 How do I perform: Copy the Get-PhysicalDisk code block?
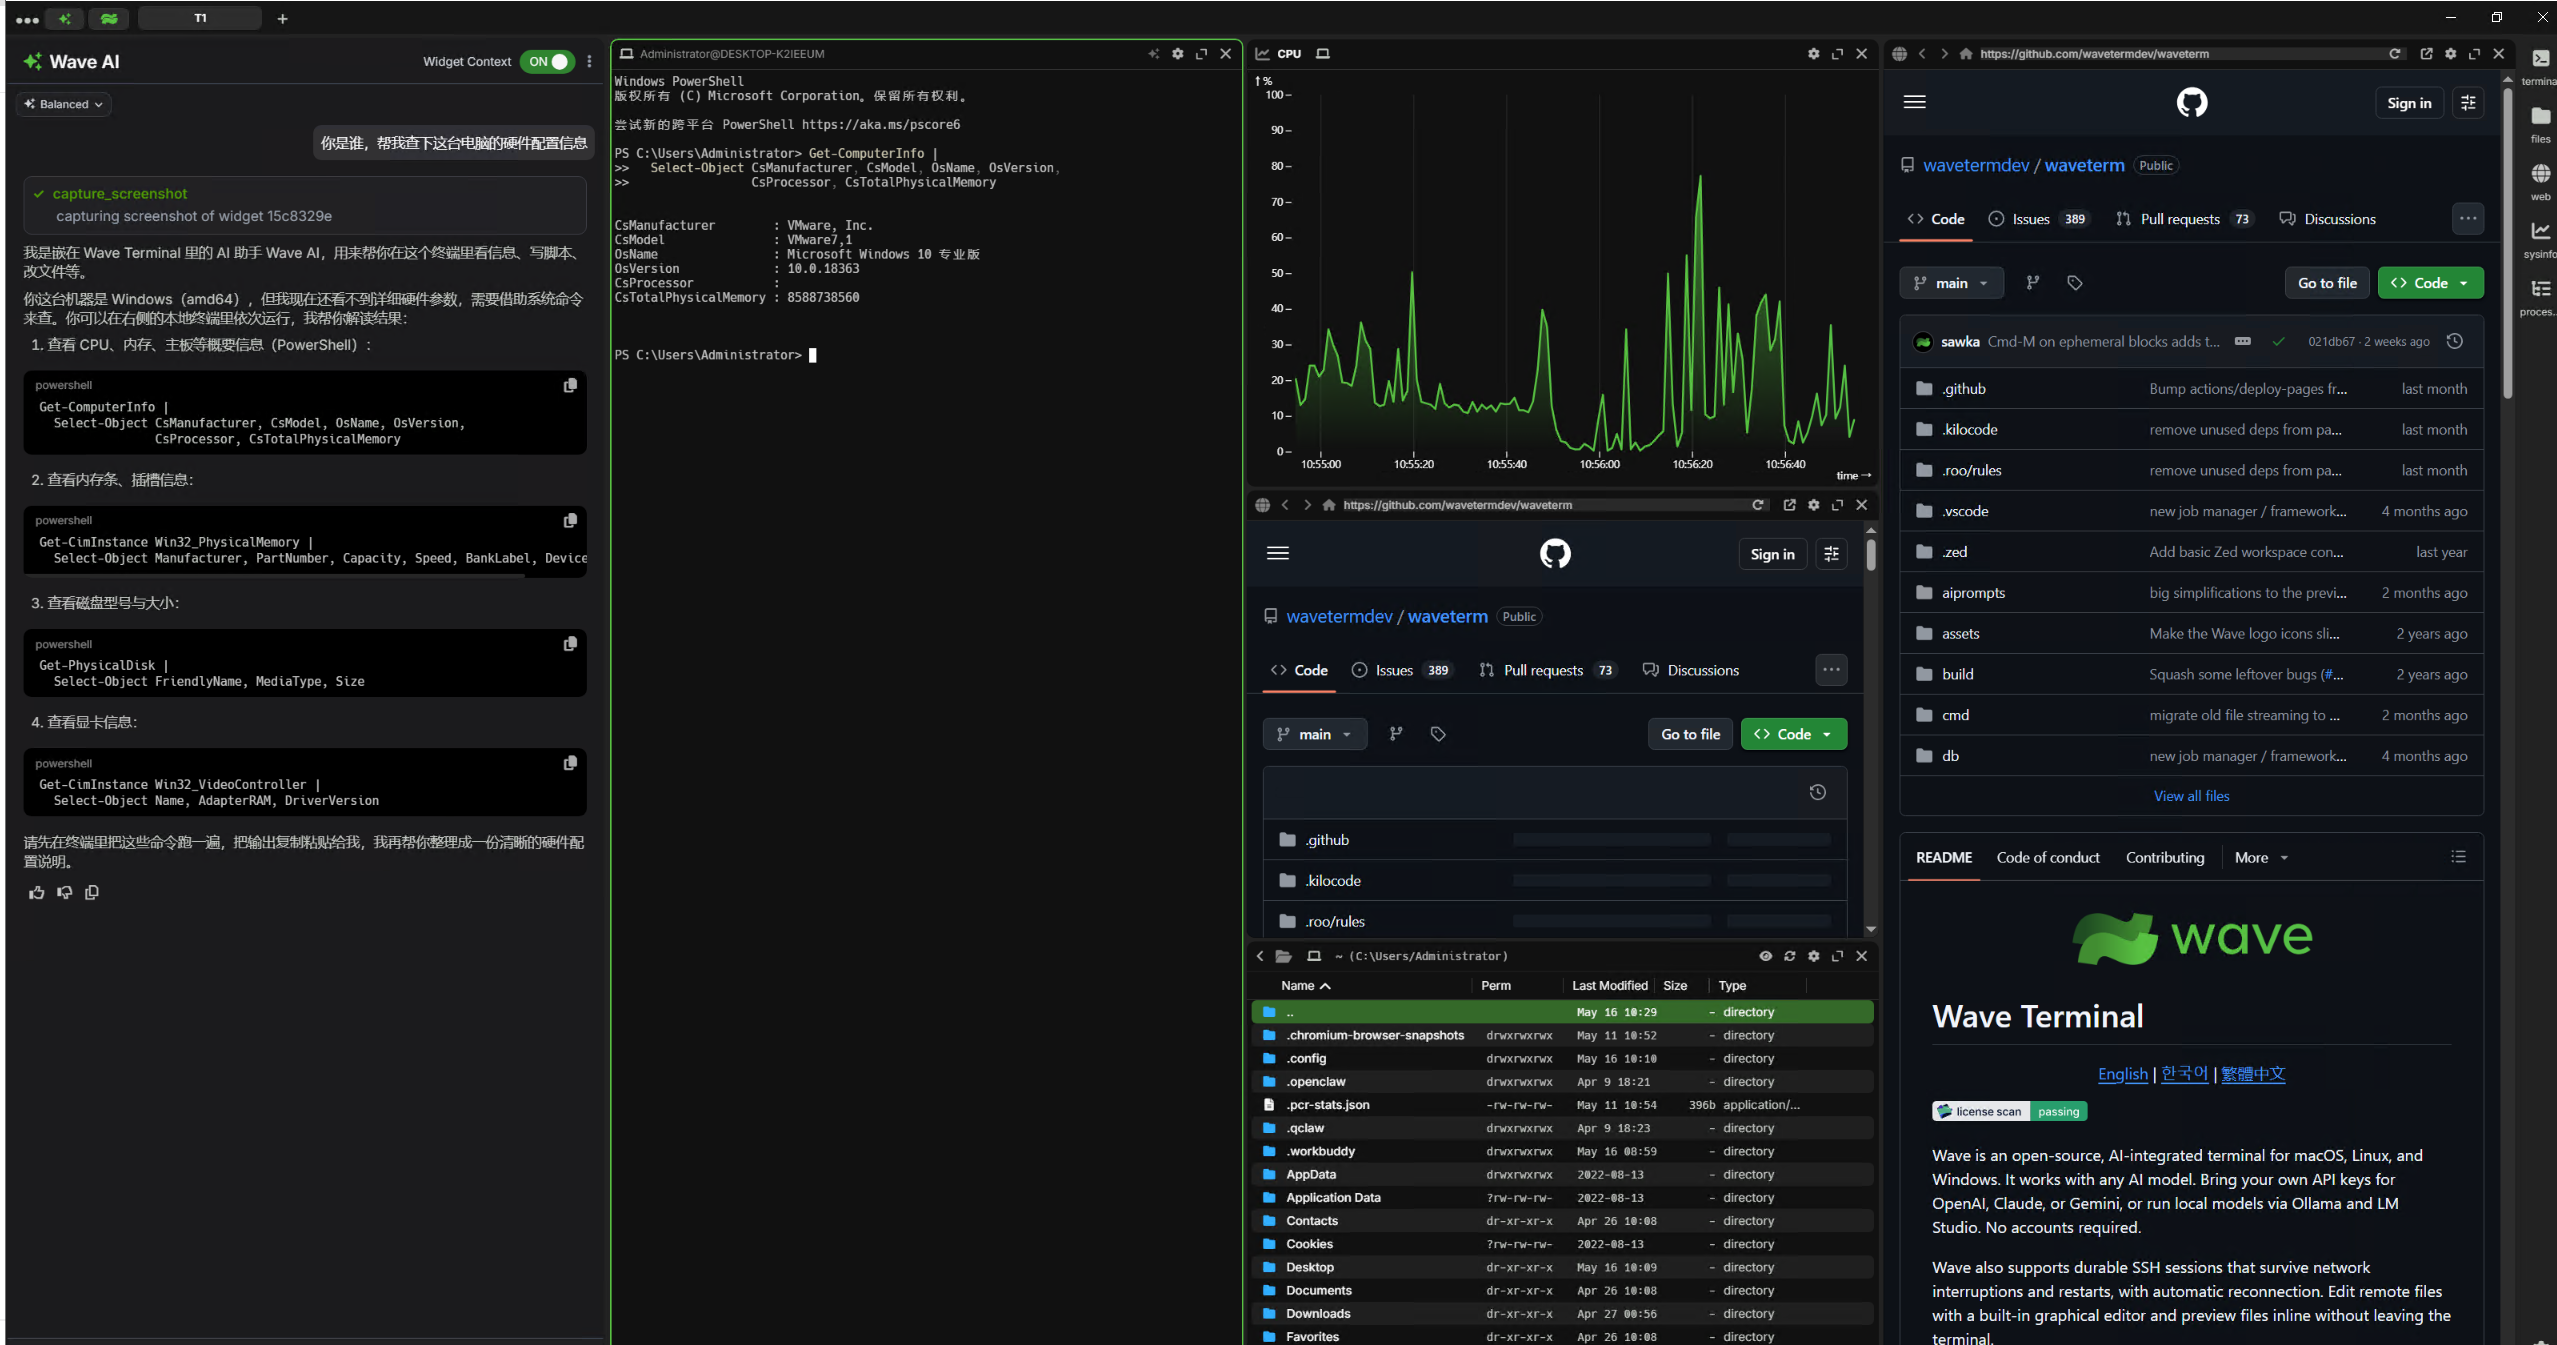click(x=570, y=644)
